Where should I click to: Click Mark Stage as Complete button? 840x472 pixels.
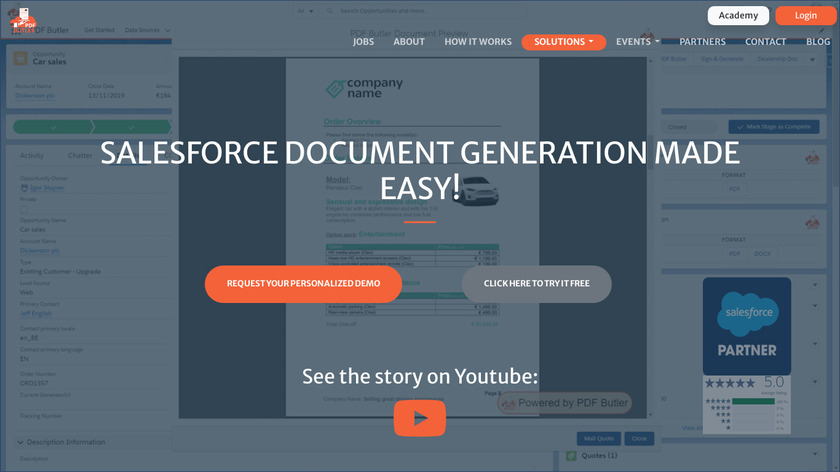click(x=774, y=127)
